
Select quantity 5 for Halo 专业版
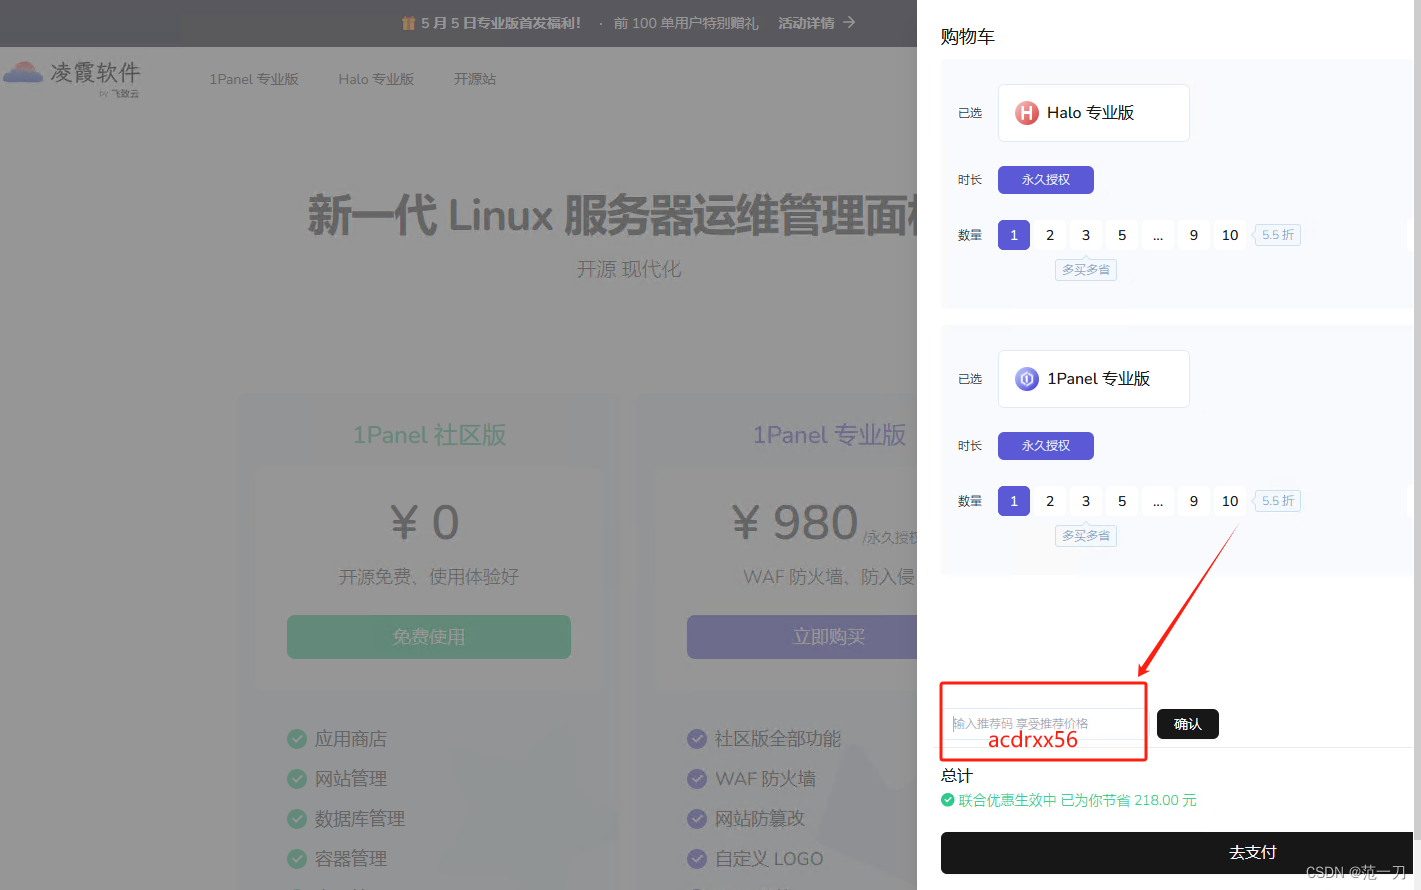tap(1122, 235)
